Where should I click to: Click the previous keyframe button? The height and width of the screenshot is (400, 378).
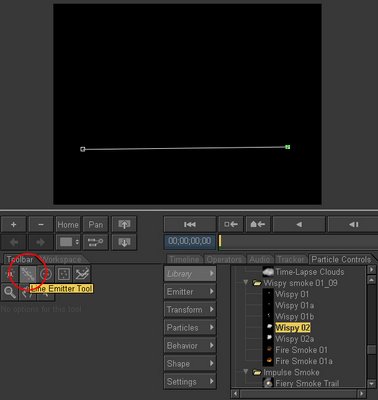[x=258, y=225]
